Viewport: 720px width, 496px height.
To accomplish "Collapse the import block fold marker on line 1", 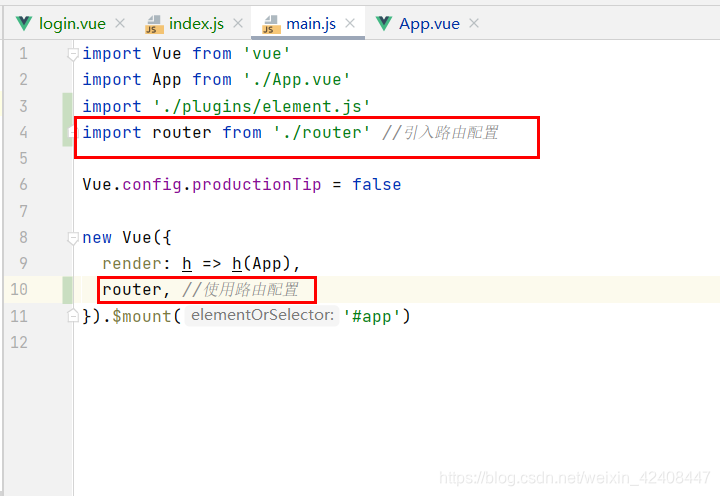I will 73,54.
